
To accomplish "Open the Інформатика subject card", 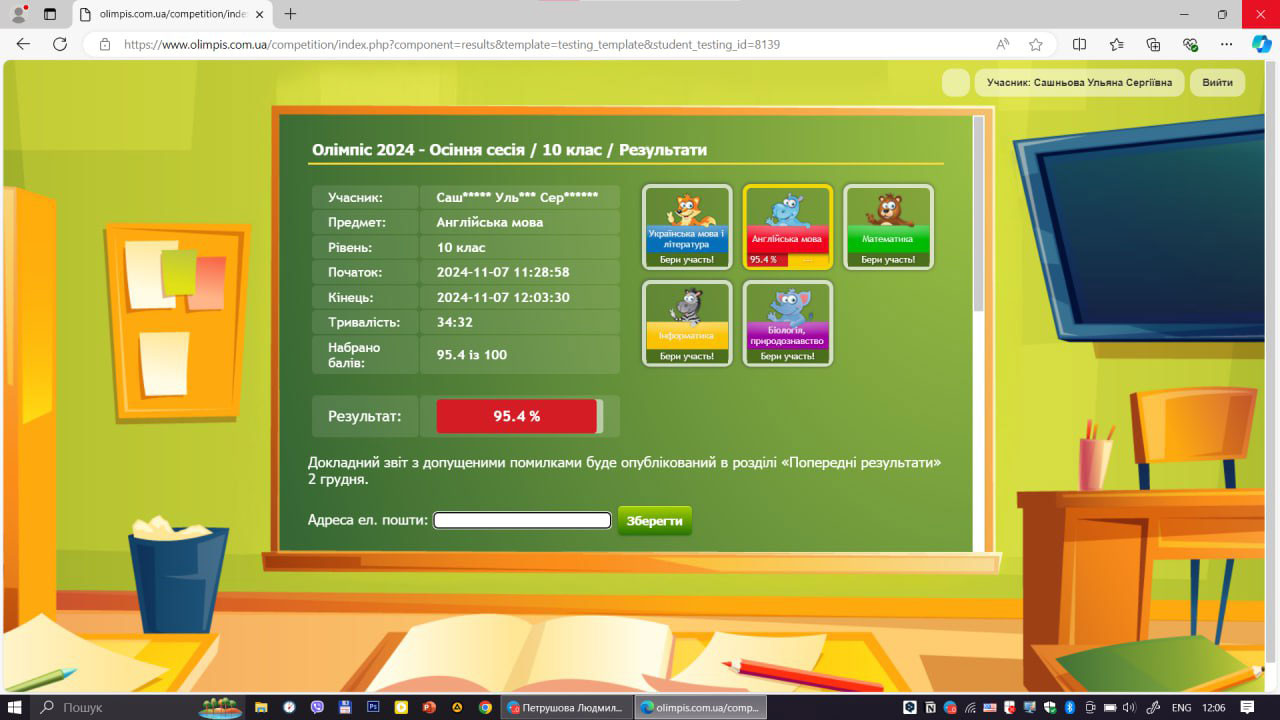I will [687, 323].
